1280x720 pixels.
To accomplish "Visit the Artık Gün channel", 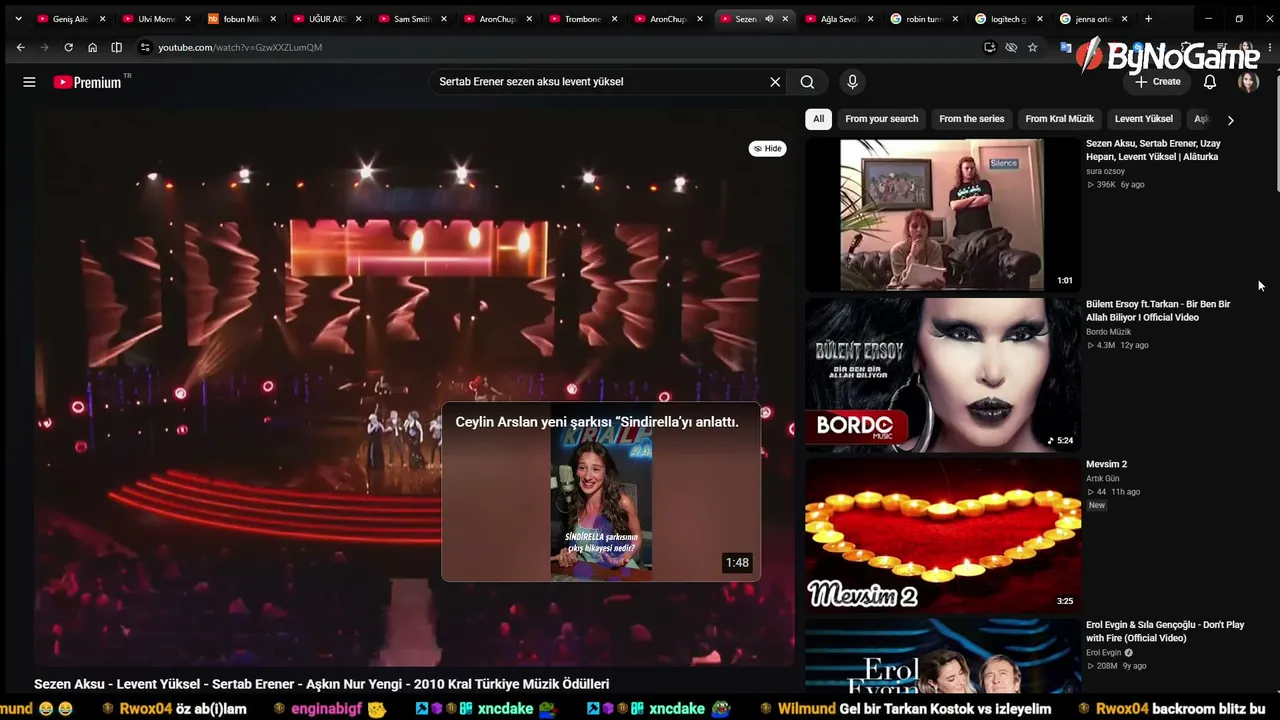I will pos(1102,479).
